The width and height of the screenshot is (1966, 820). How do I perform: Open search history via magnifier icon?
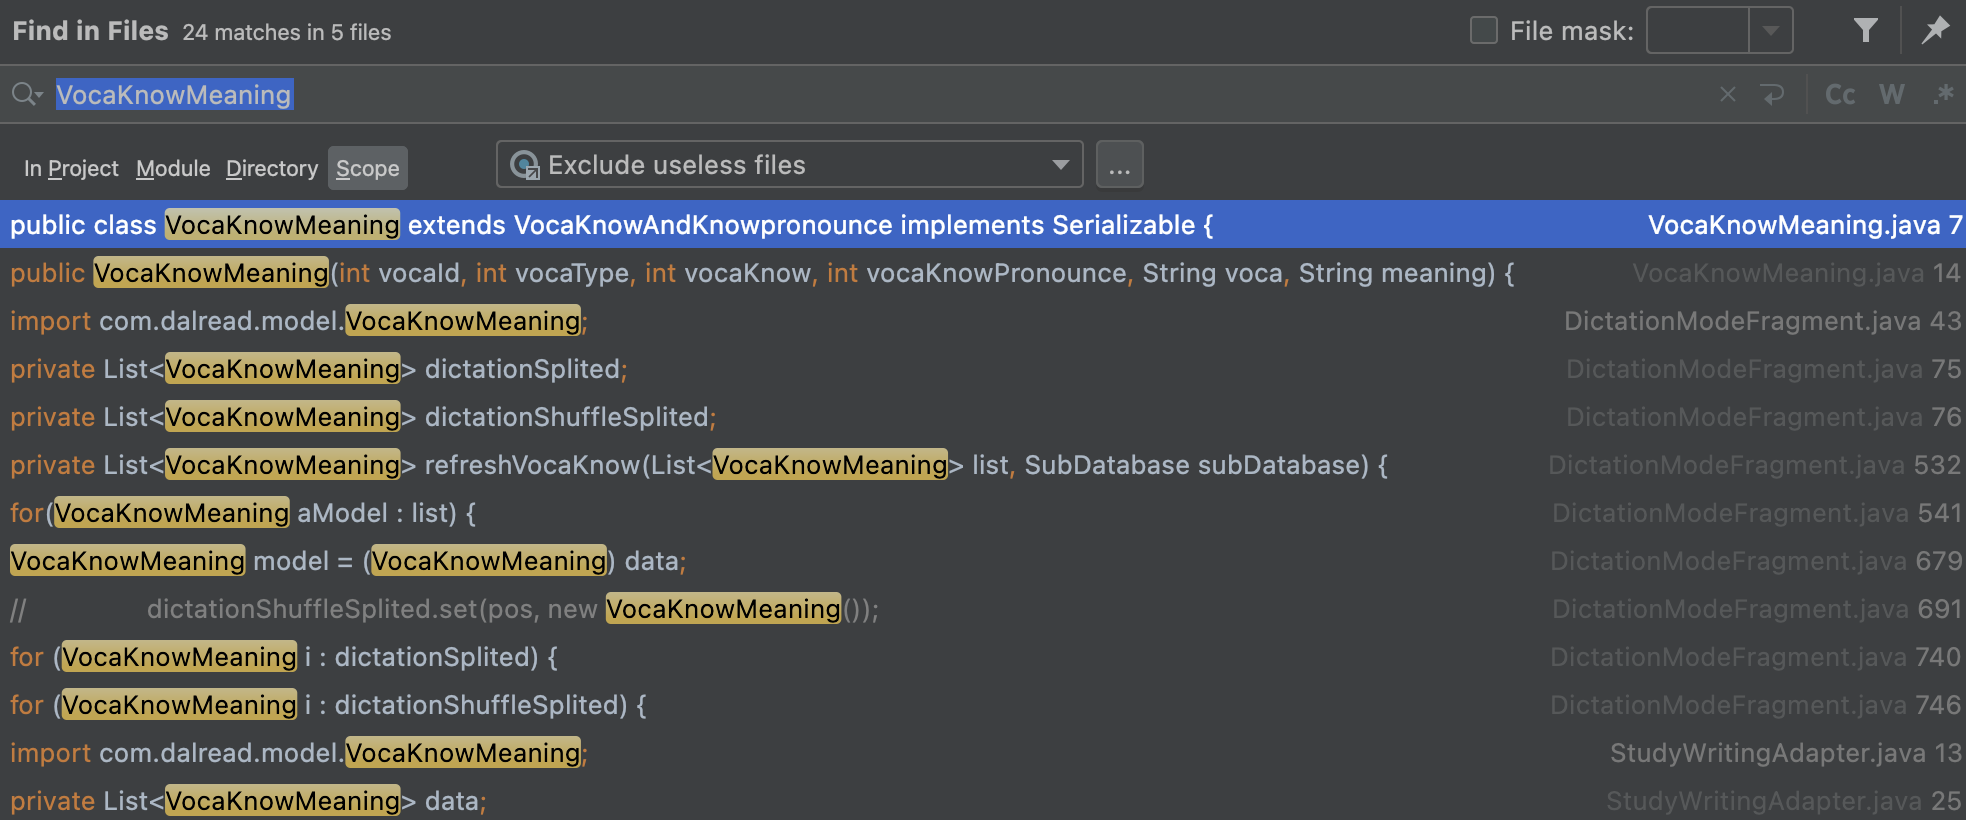[x=26, y=94]
